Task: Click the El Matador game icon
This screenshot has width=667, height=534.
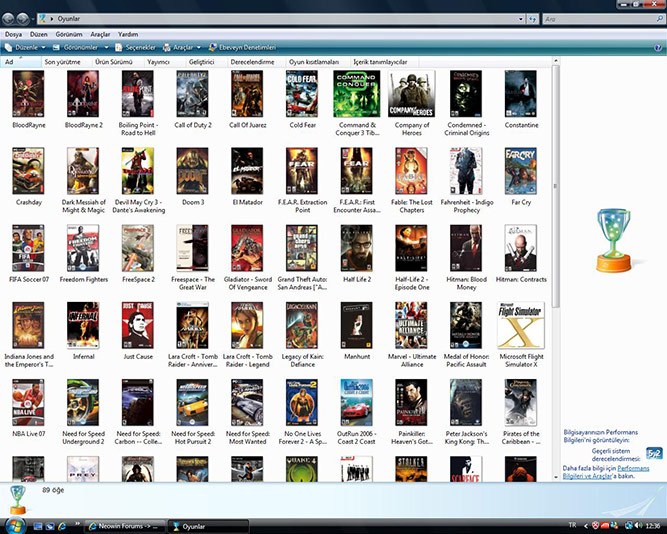Action: (x=247, y=171)
